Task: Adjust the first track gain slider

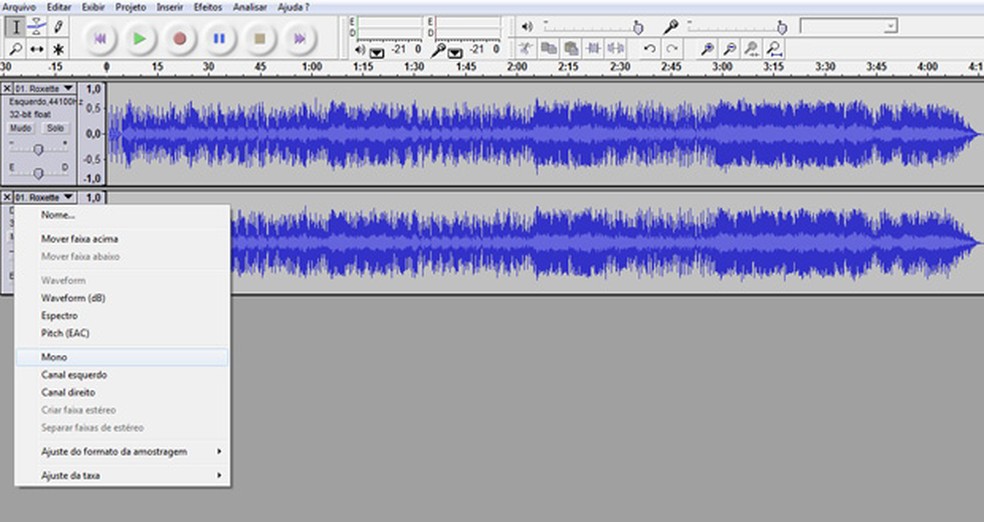Action: pos(38,149)
